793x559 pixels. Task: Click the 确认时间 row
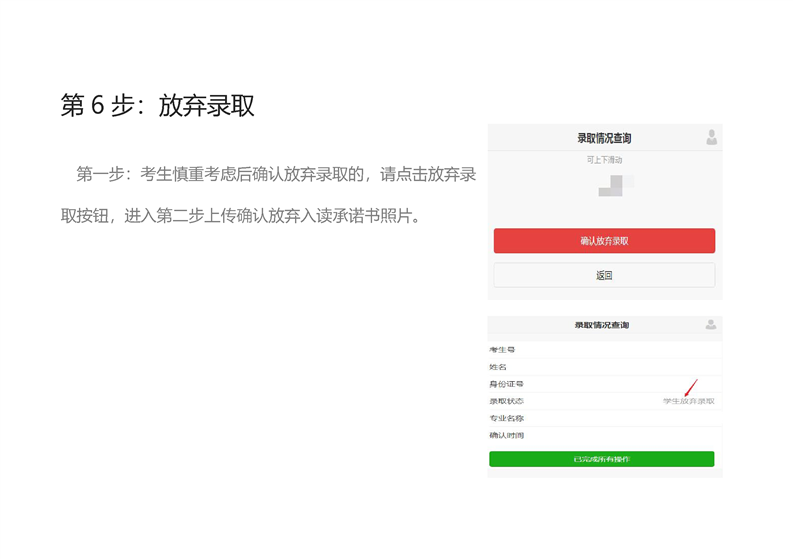[604, 435]
